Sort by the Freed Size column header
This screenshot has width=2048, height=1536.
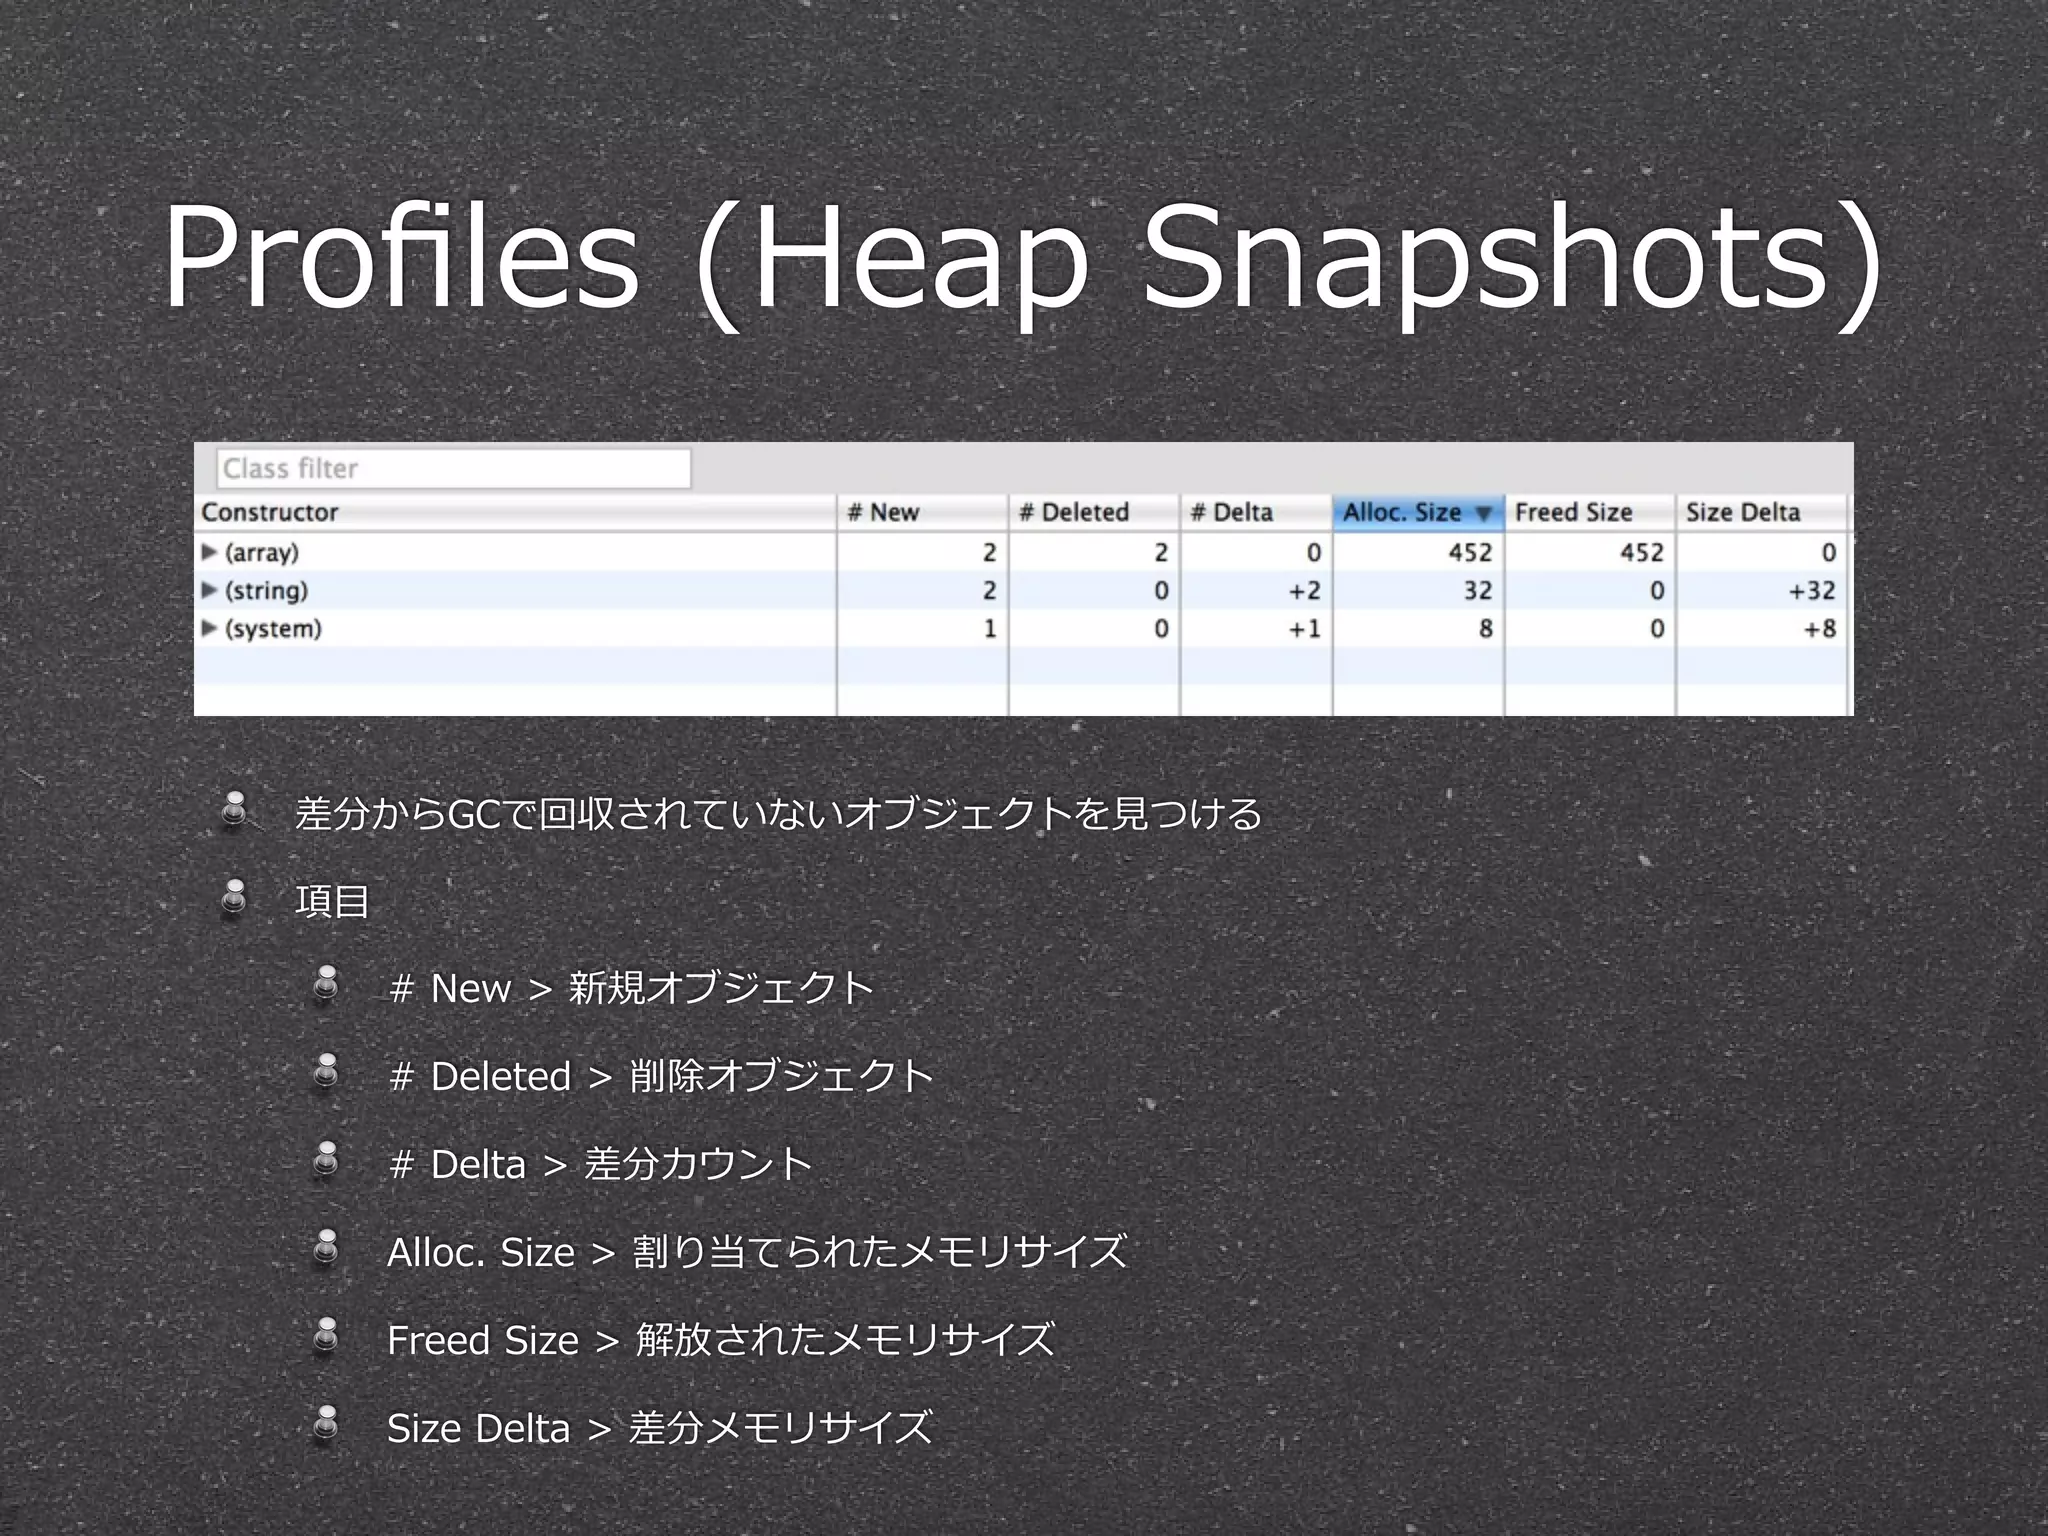[x=1590, y=512]
